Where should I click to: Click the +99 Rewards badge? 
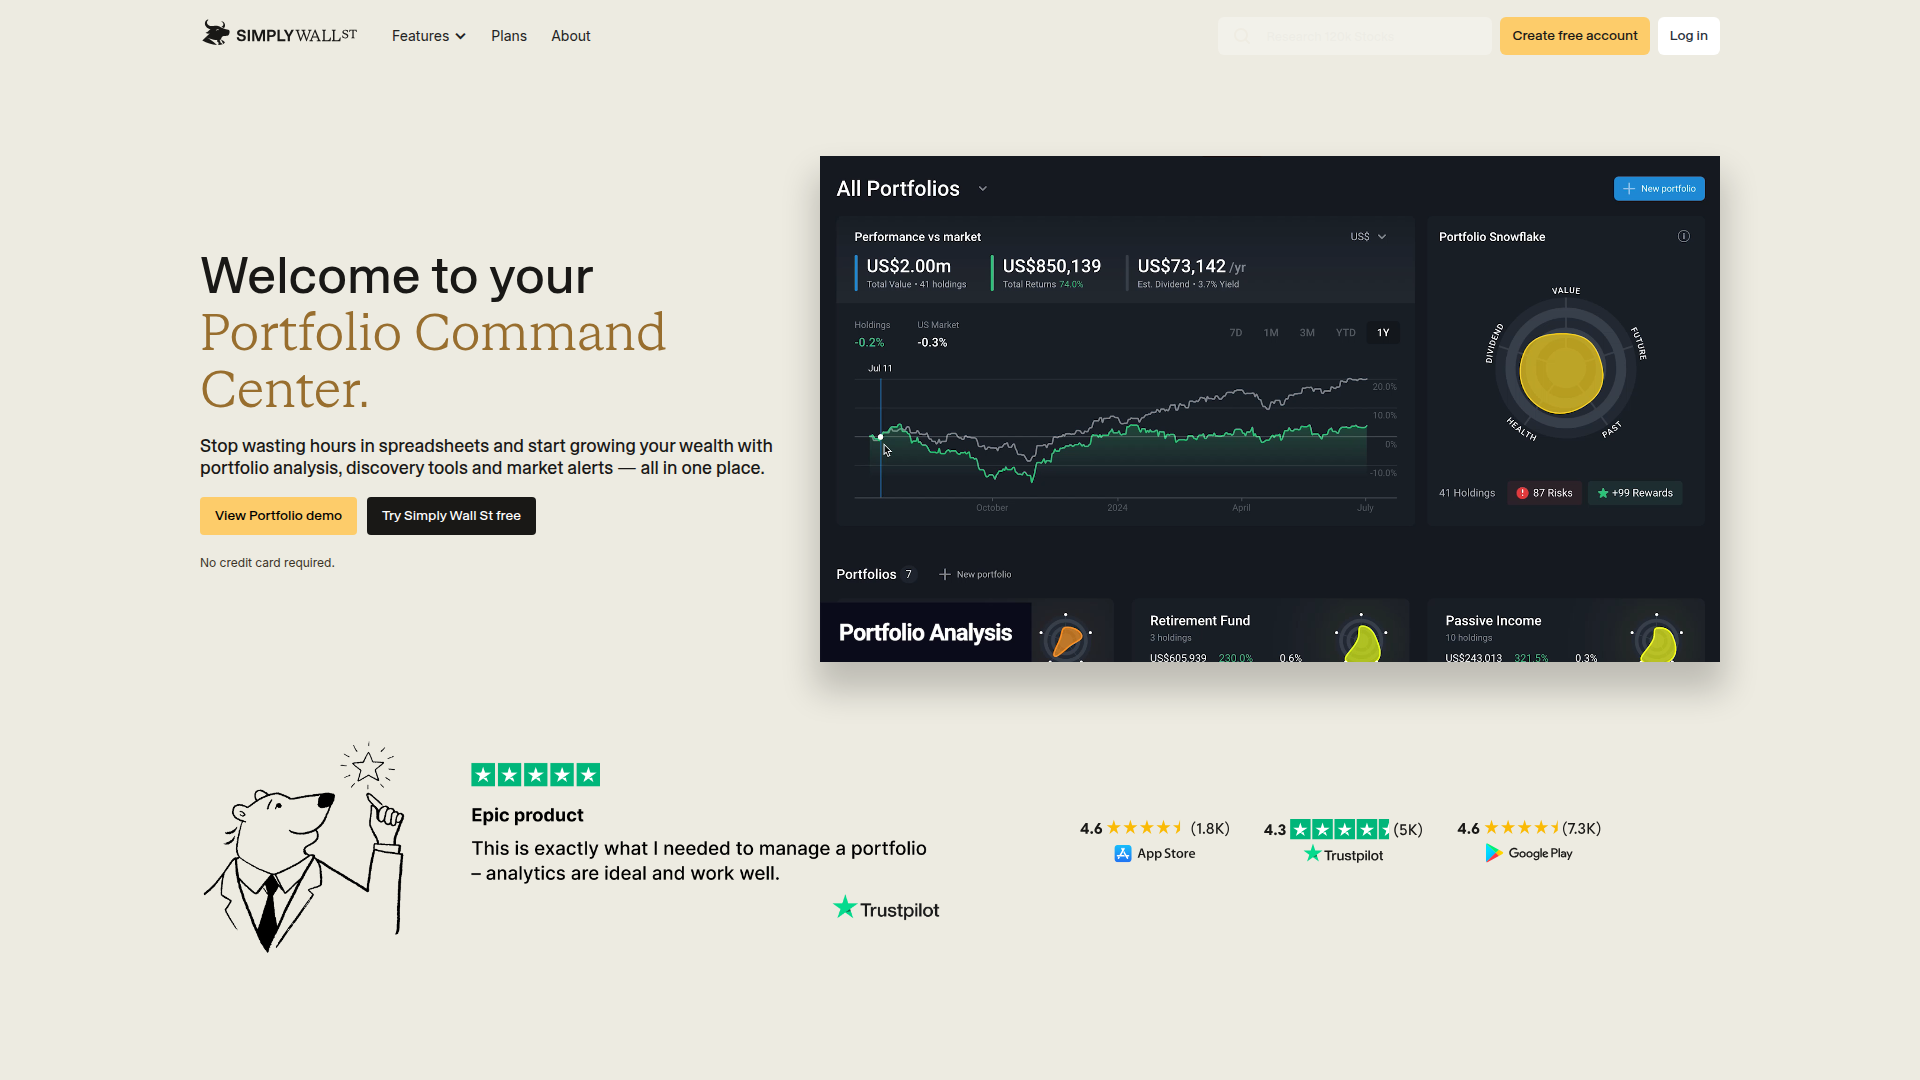point(1635,493)
